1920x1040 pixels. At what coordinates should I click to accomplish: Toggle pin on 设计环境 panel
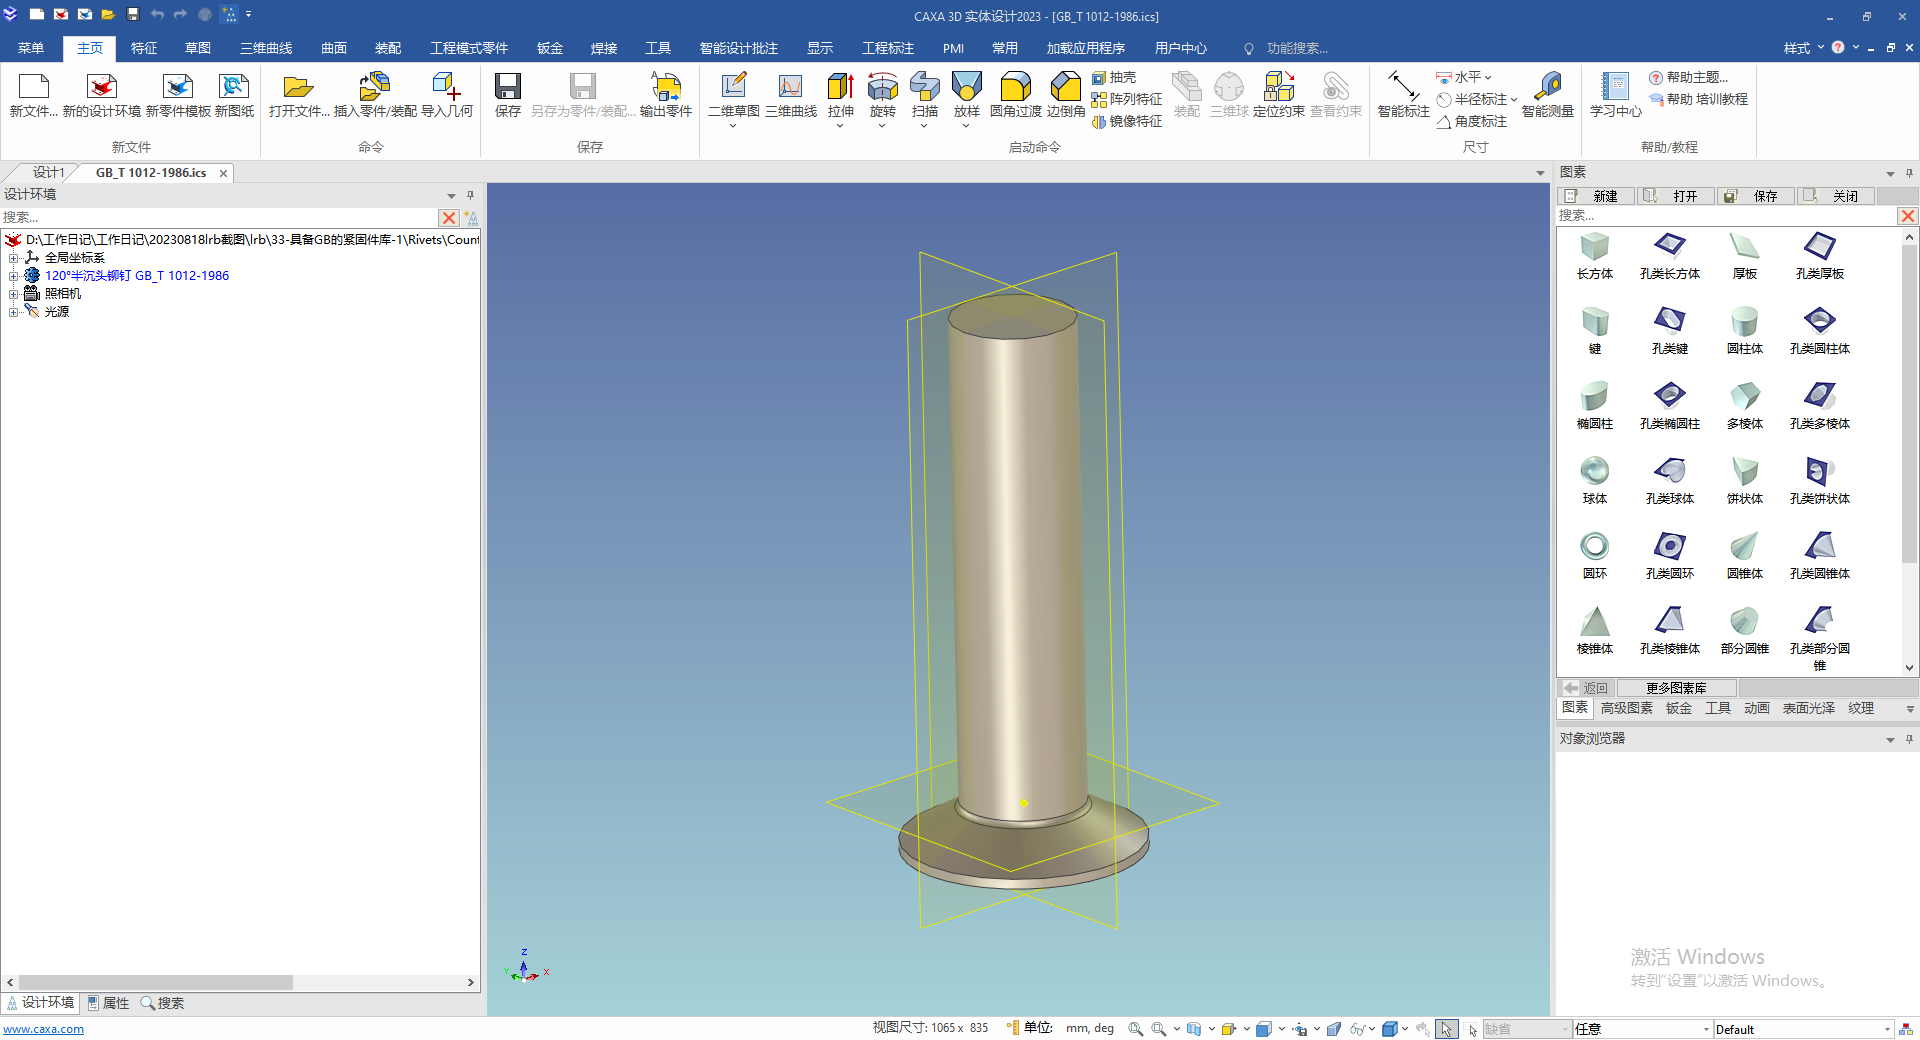coord(470,195)
